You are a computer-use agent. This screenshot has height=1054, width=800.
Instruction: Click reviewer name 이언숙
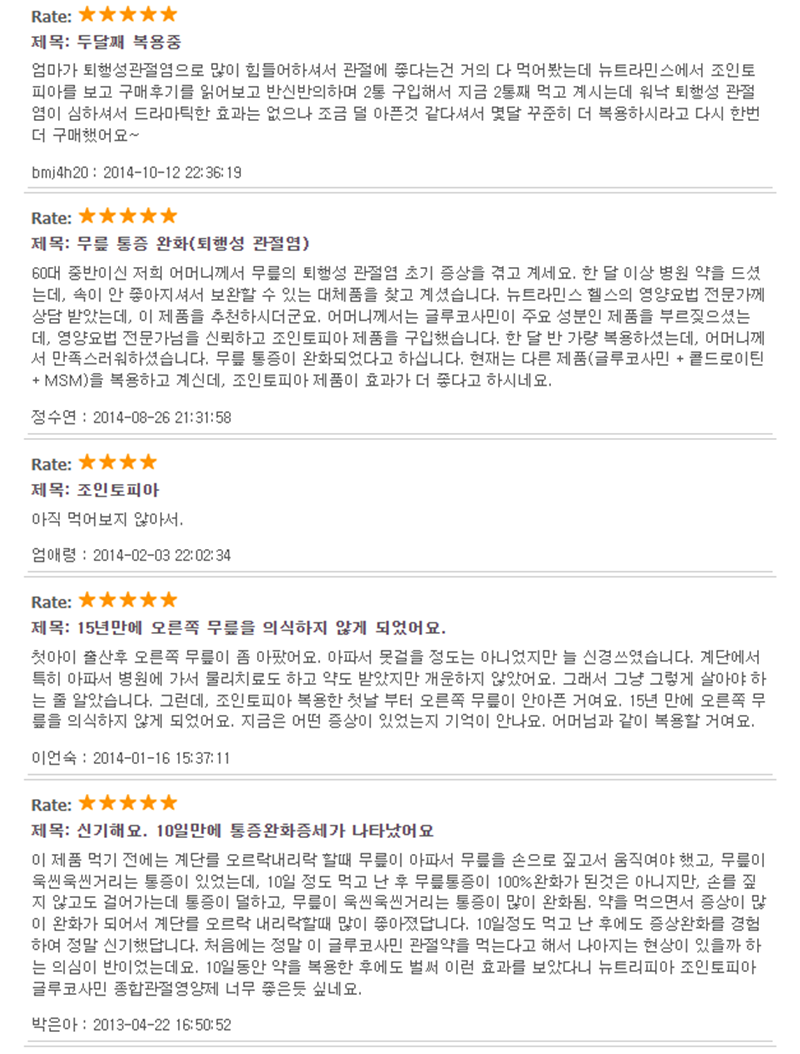point(54,758)
